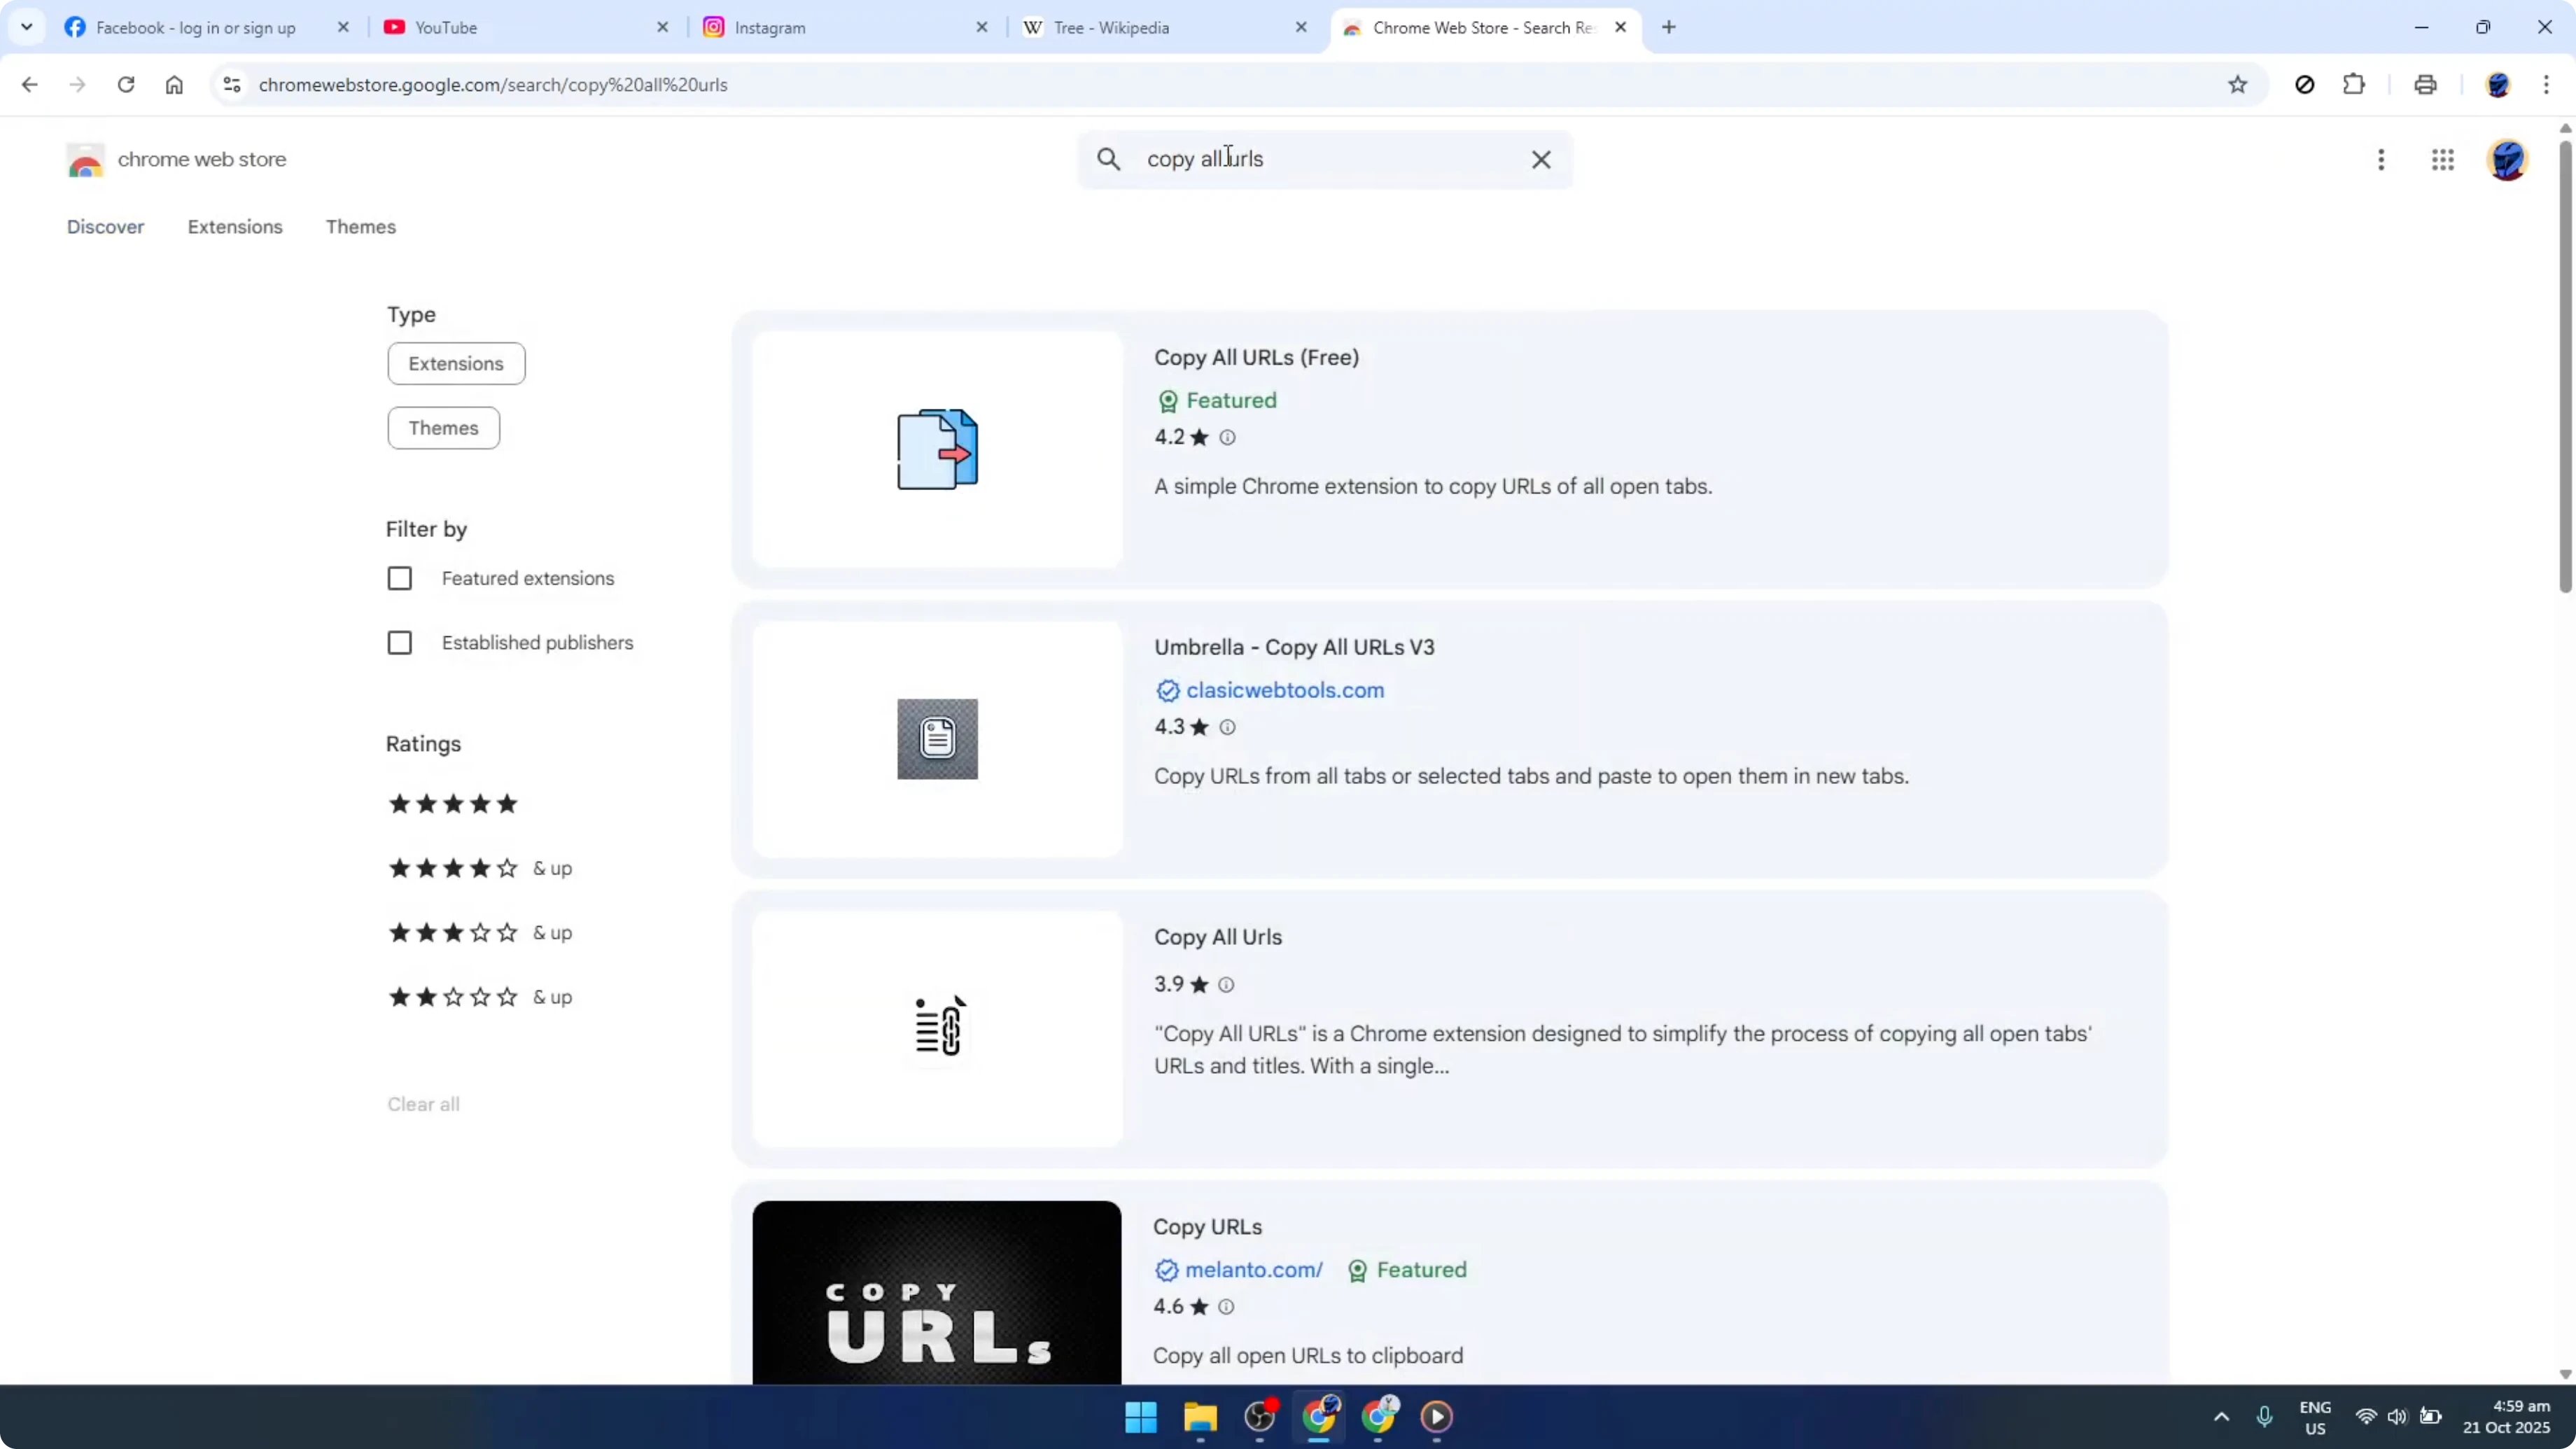Expand hidden icons in the system tray
Screen dimensions: 2576x1449
(2220, 1417)
